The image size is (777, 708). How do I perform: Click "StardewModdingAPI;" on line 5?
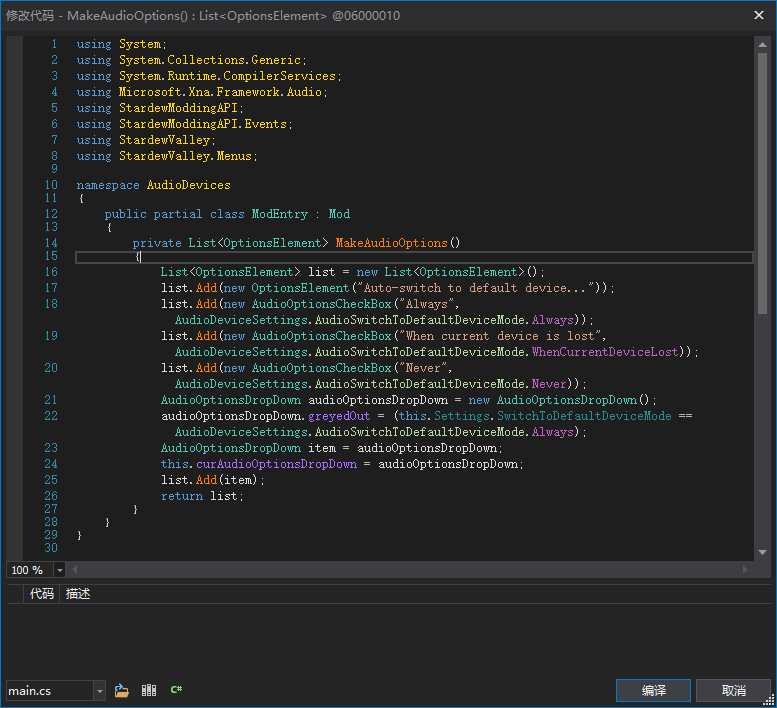click(181, 108)
